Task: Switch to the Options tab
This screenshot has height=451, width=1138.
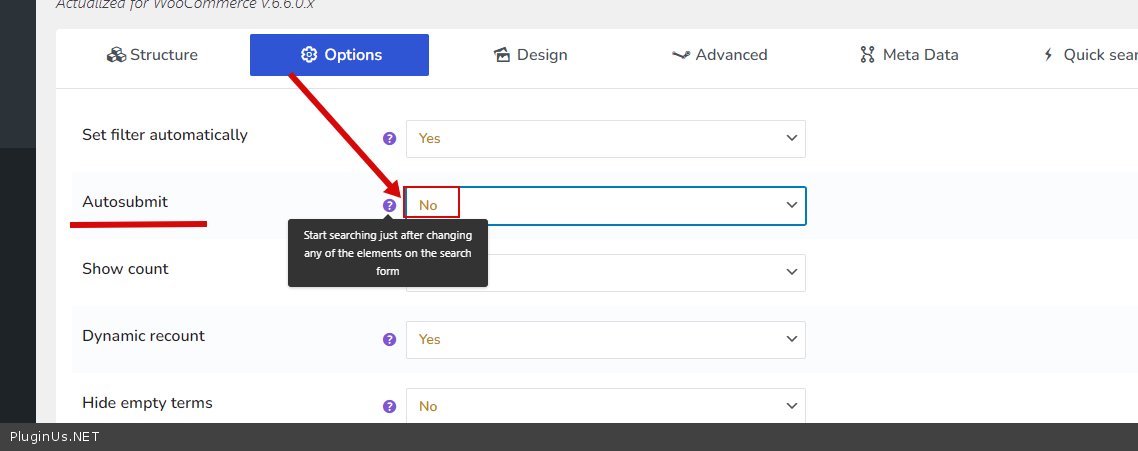Action: click(339, 55)
